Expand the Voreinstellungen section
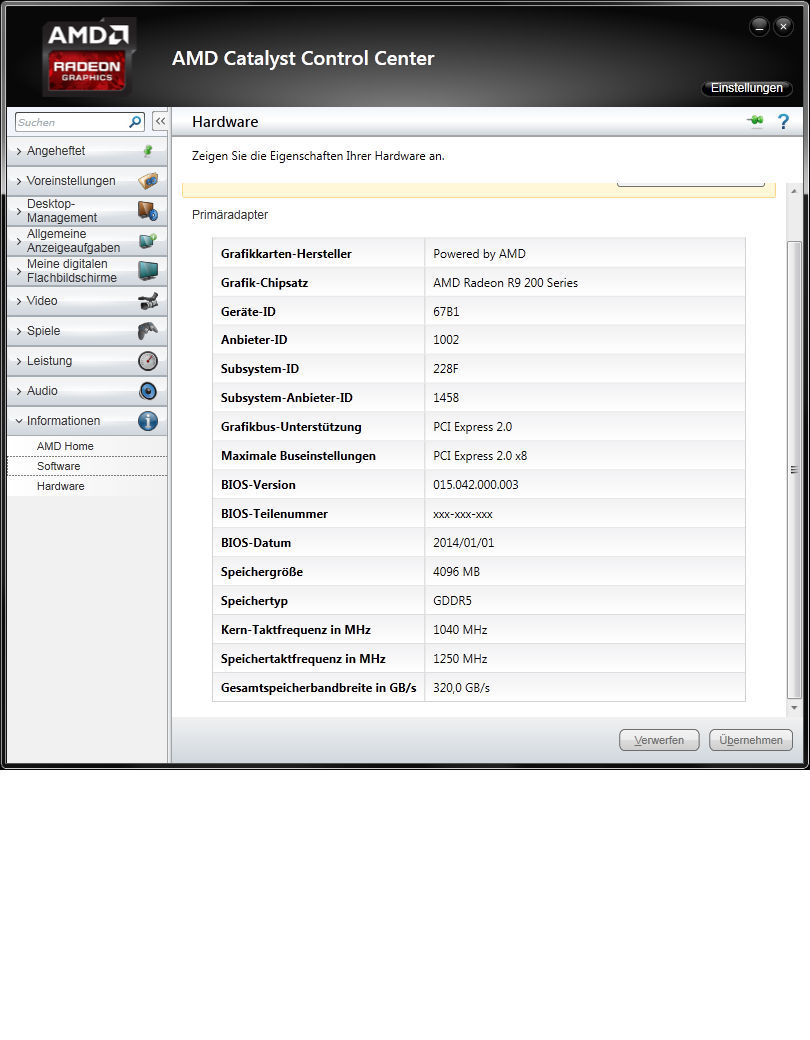Viewport: 810px width, 1040px height. pyautogui.click(x=86, y=180)
